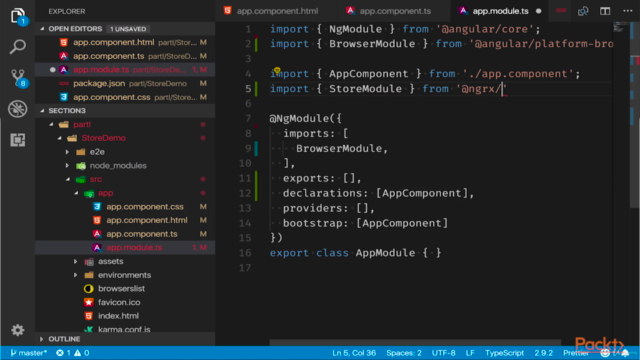Screen dimensions: 640x360
Task: Click Ln 5, Col 36 in status bar
Action: click(354, 353)
